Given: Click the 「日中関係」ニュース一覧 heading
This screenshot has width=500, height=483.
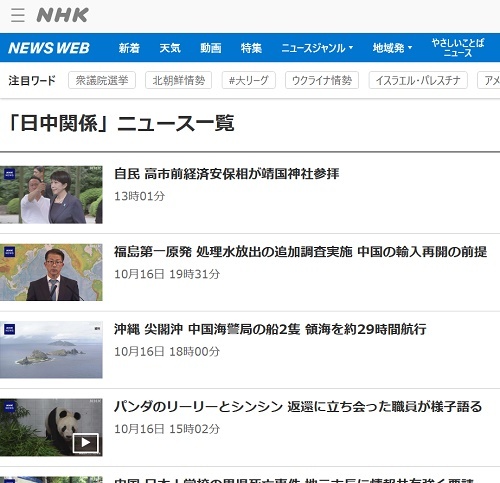Looking at the screenshot, I should click(121, 123).
